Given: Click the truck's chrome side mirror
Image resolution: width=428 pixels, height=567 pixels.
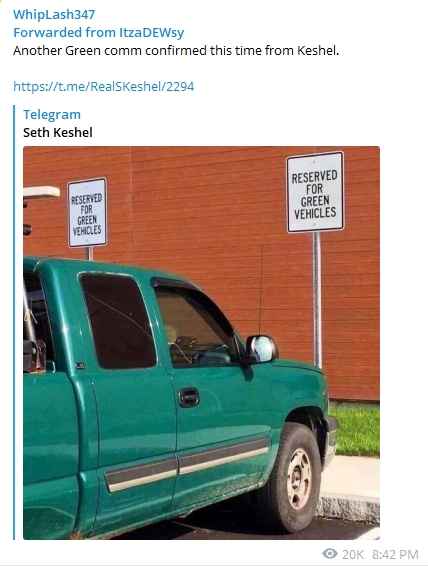Looking at the screenshot, I should click(x=262, y=349).
